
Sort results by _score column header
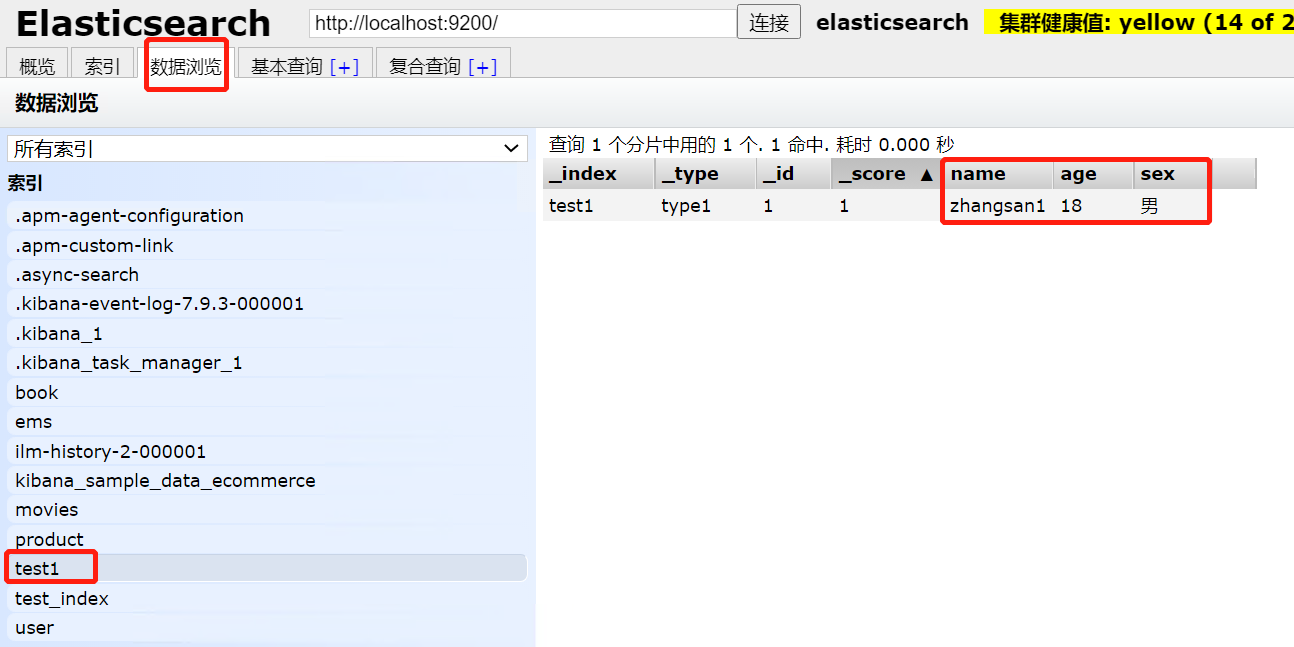tap(886, 174)
